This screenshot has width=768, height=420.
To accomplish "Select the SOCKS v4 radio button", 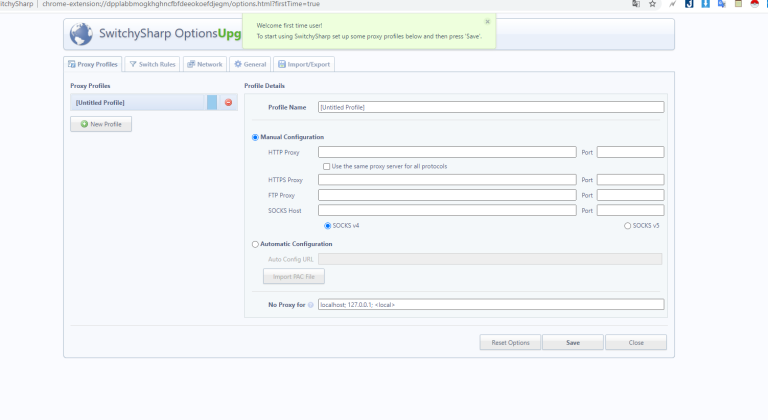I will coord(328,226).
